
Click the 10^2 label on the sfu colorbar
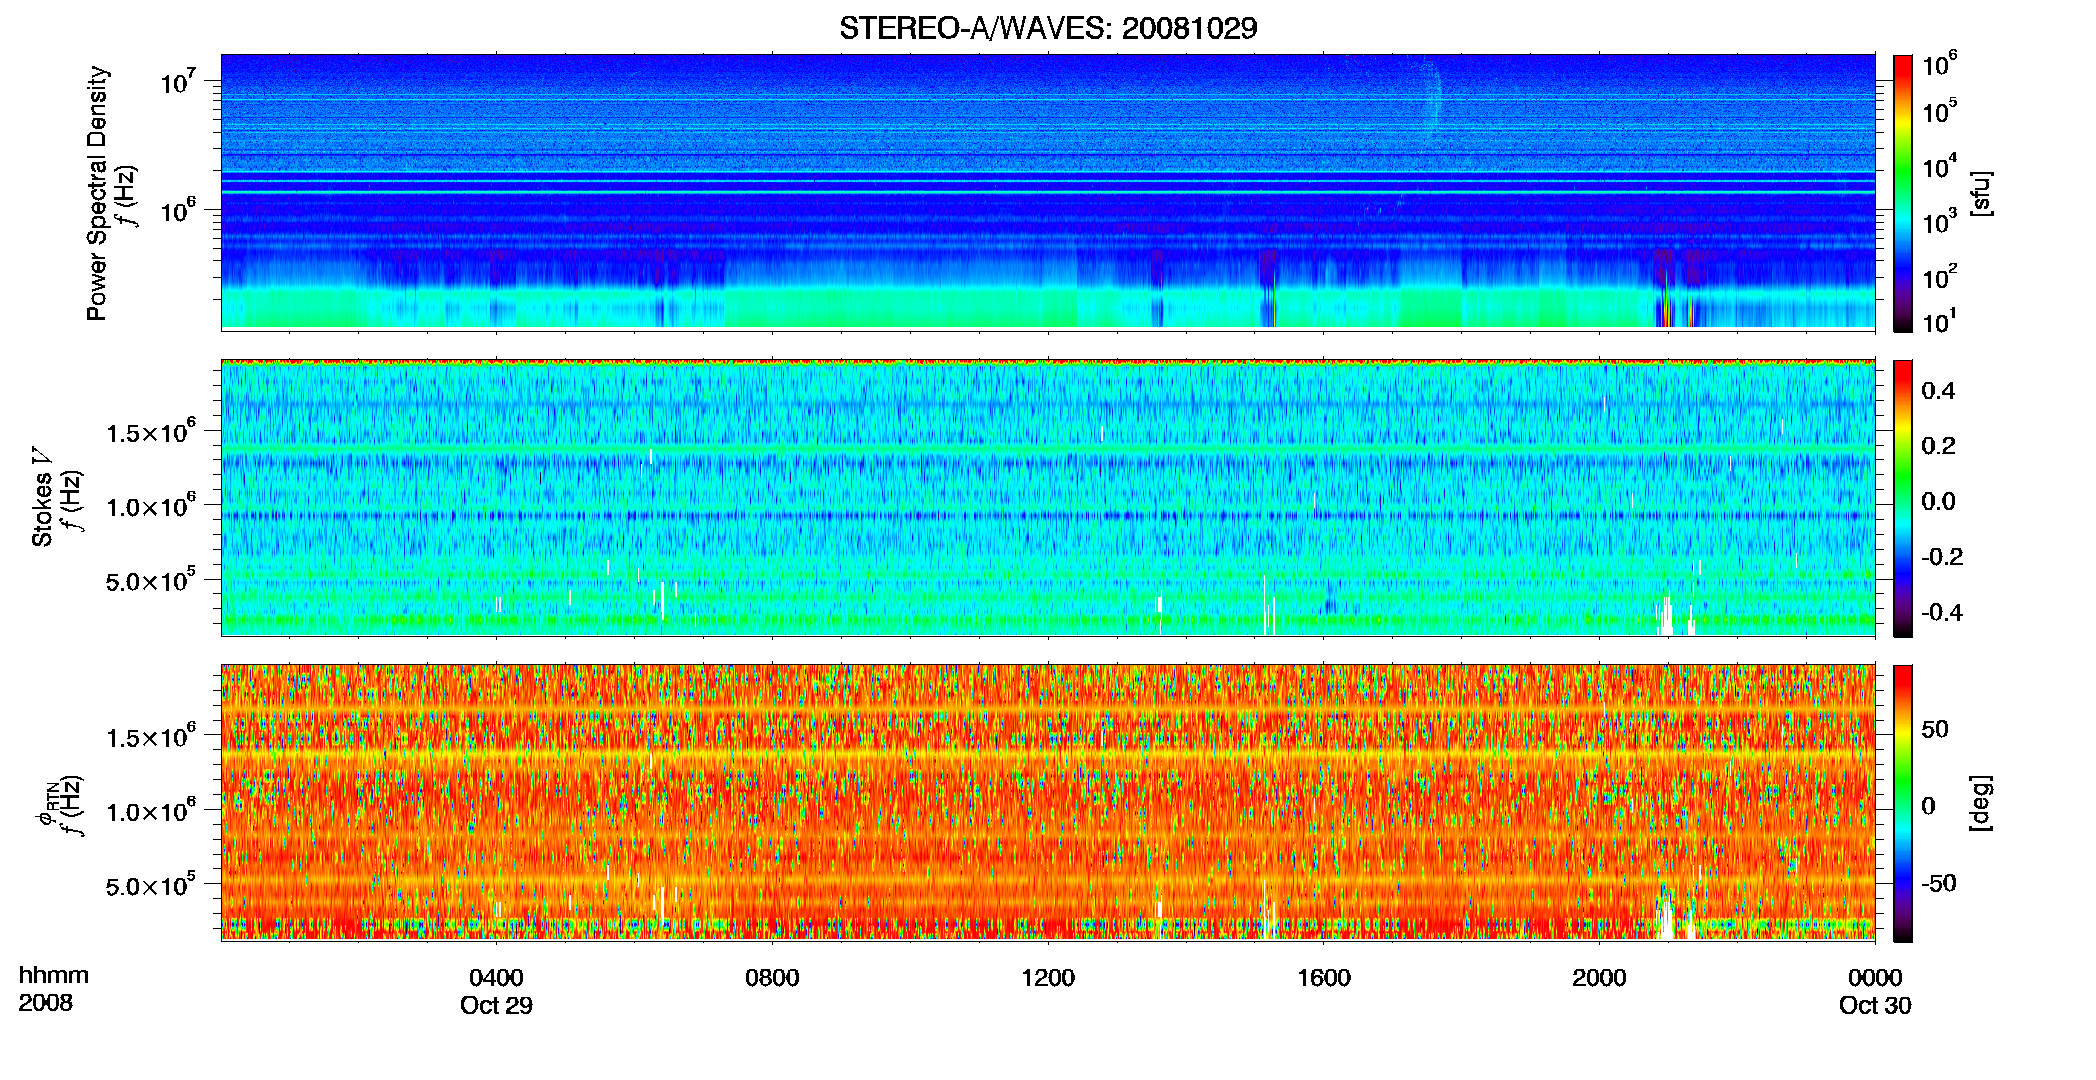(x=1939, y=277)
